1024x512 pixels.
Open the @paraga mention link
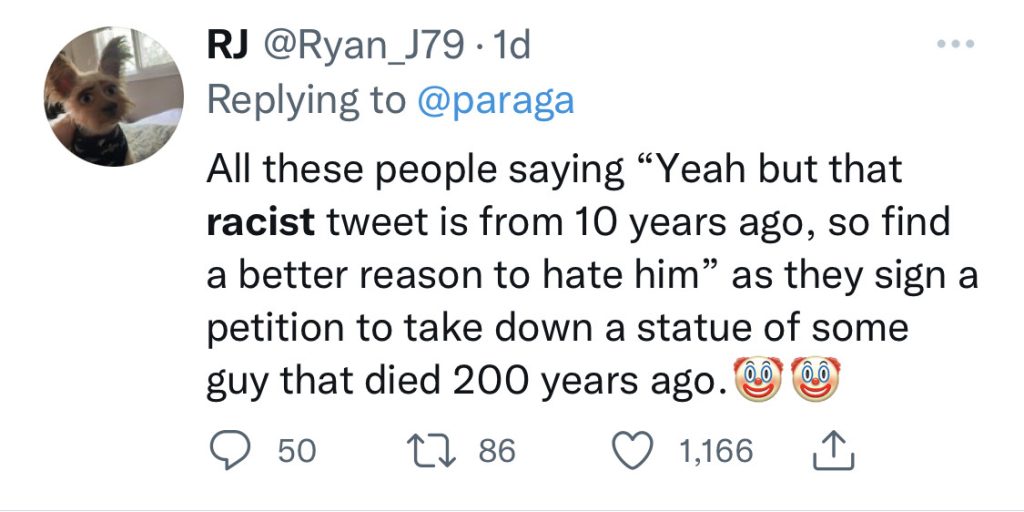(x=494, y=101)
